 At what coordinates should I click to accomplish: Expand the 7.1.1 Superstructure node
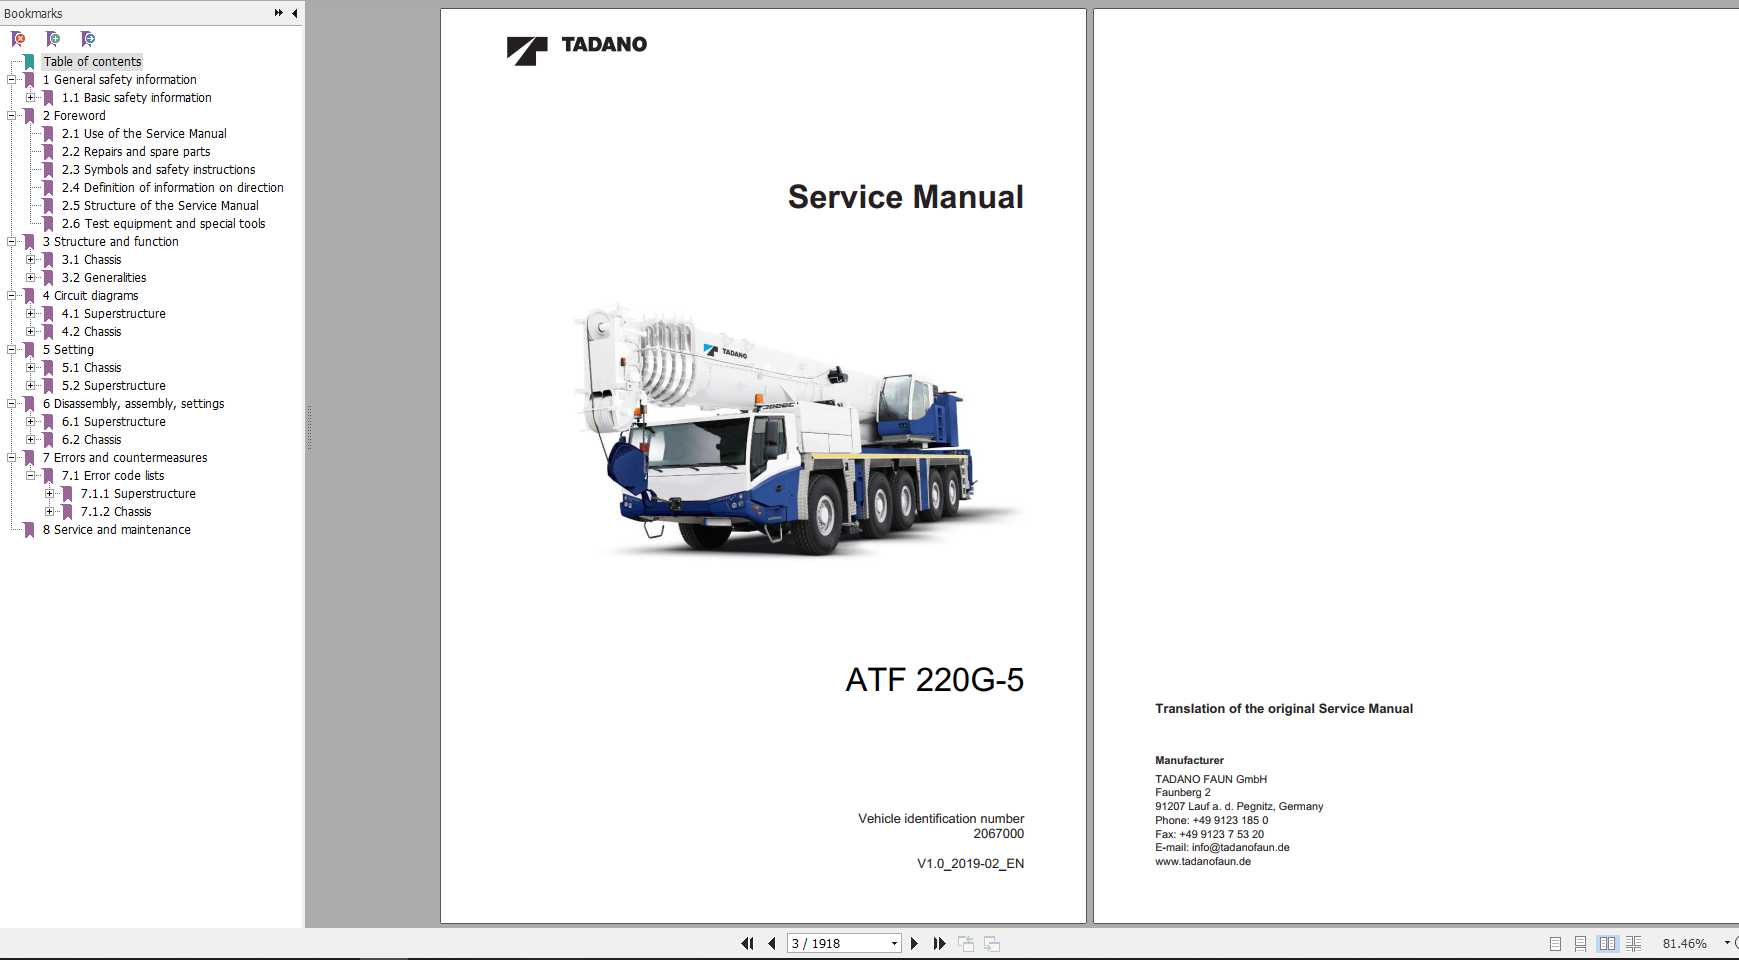coord(50,494)
